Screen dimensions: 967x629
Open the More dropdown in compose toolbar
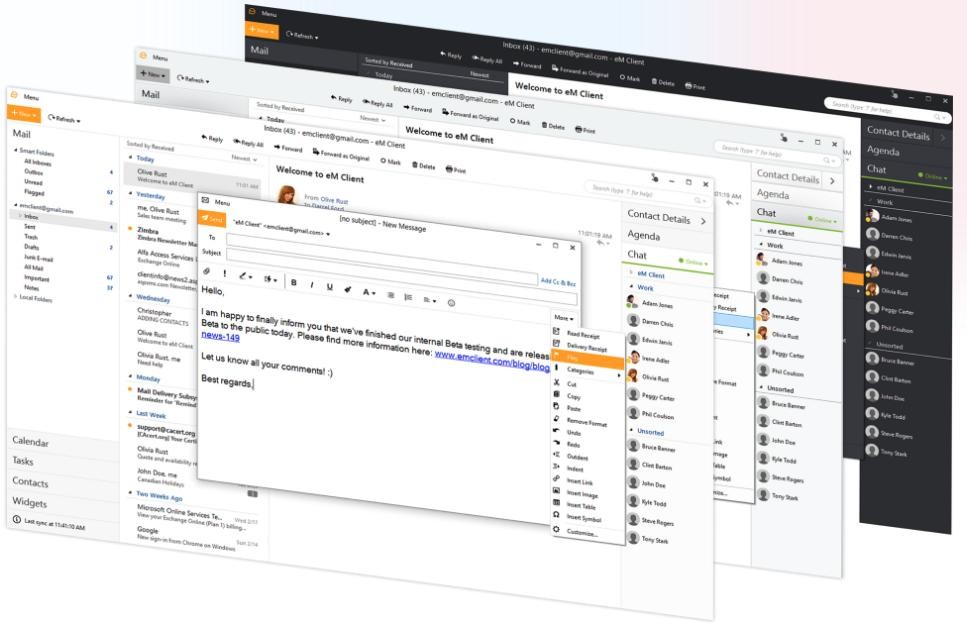pos(563,318)
